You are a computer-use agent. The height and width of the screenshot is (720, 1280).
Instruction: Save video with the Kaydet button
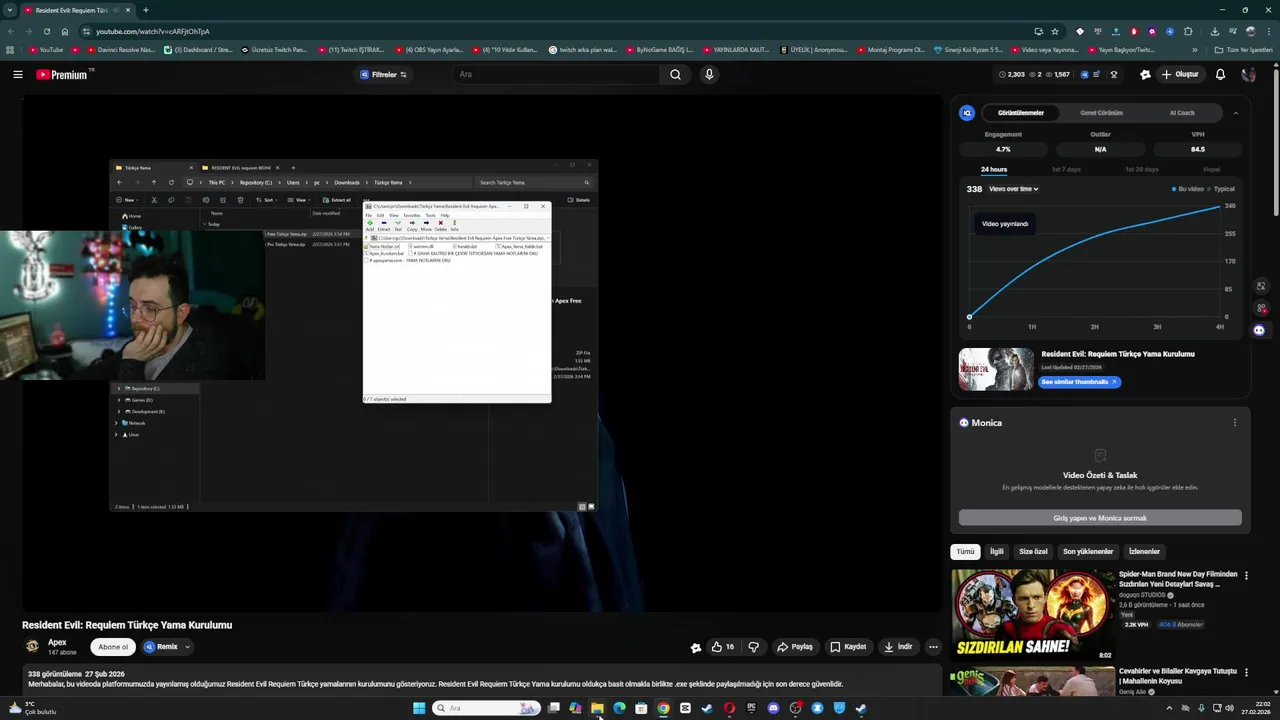848,647
